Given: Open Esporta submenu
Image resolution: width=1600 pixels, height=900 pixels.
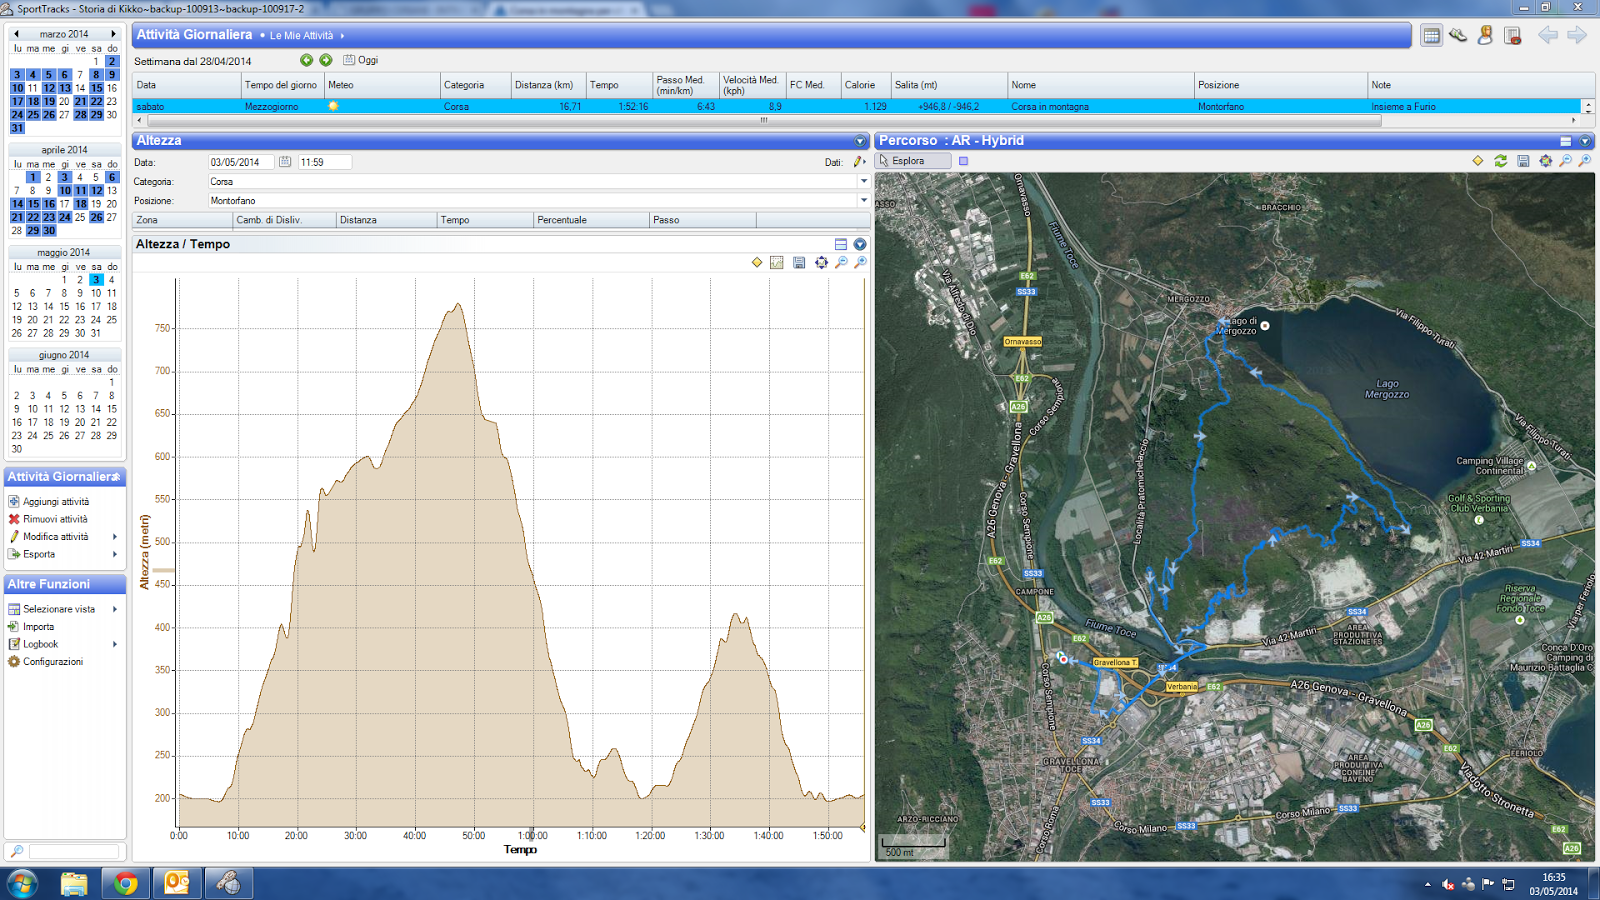Looking at the screenshot, I should [63, 554].
